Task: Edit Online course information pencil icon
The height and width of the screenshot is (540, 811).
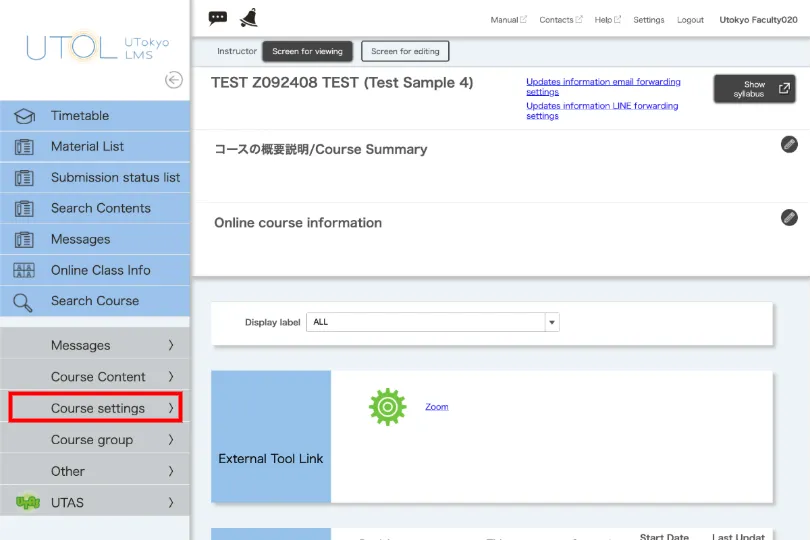Action: coord(789,218)
